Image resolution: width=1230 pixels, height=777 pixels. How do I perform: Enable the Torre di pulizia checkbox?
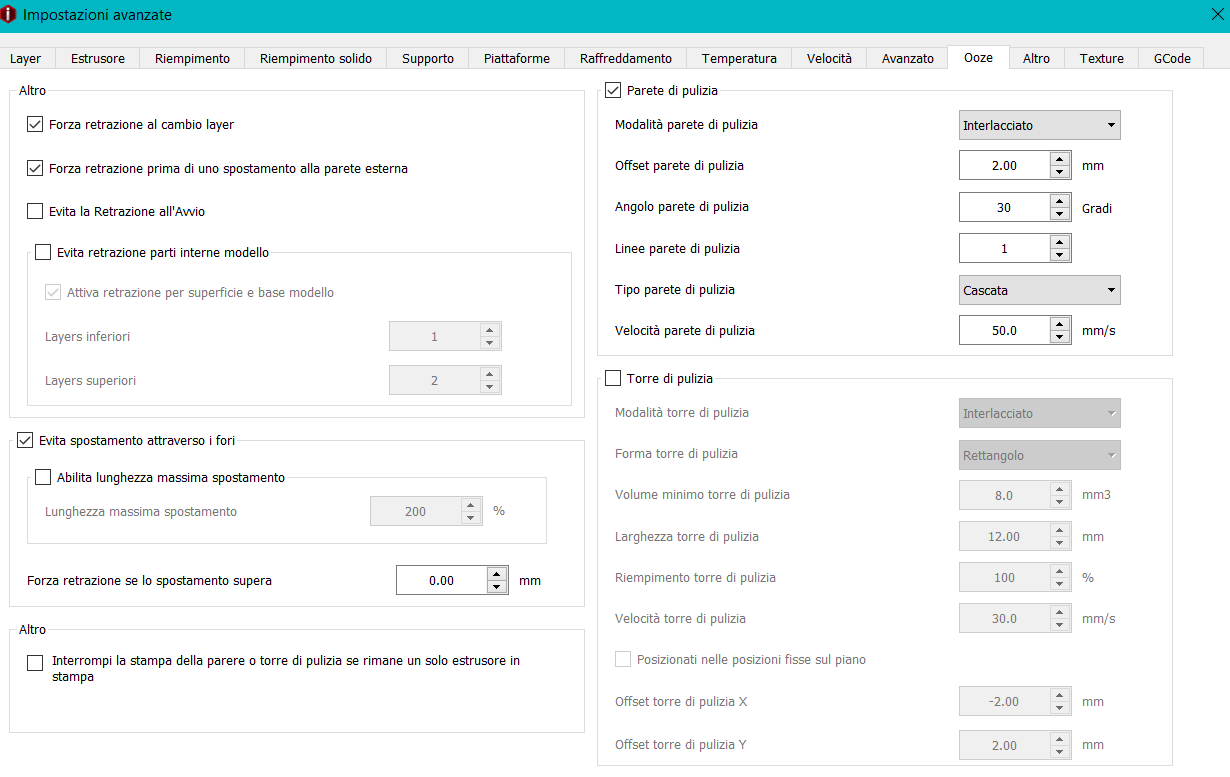pos(613,378)
